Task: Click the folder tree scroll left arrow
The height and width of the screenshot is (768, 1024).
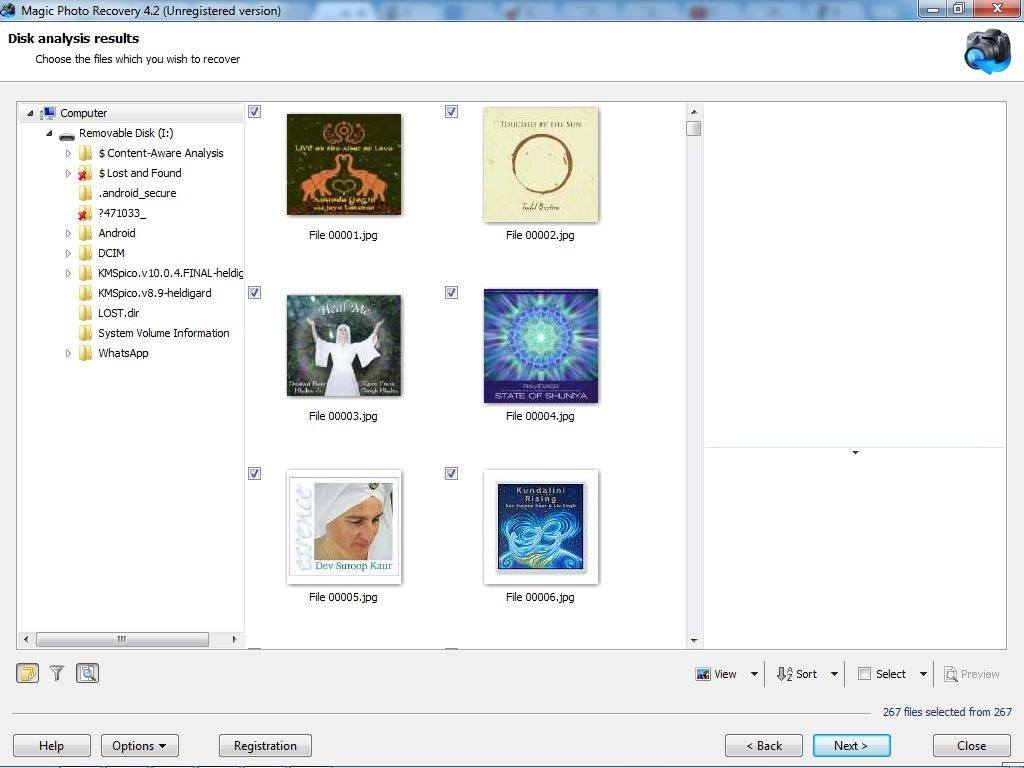Action: [26, 639]
